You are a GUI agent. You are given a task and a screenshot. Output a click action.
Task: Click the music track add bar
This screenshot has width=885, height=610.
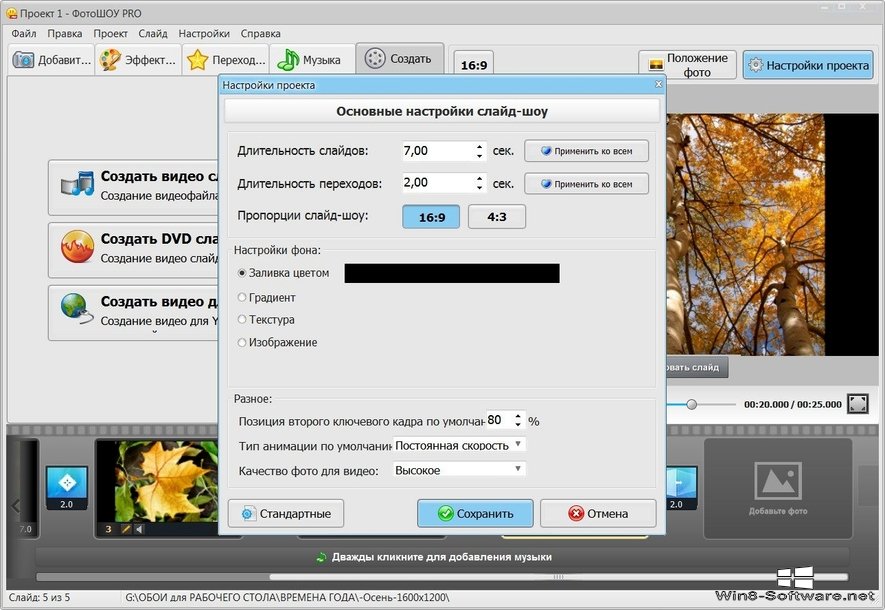click(442, 557)
